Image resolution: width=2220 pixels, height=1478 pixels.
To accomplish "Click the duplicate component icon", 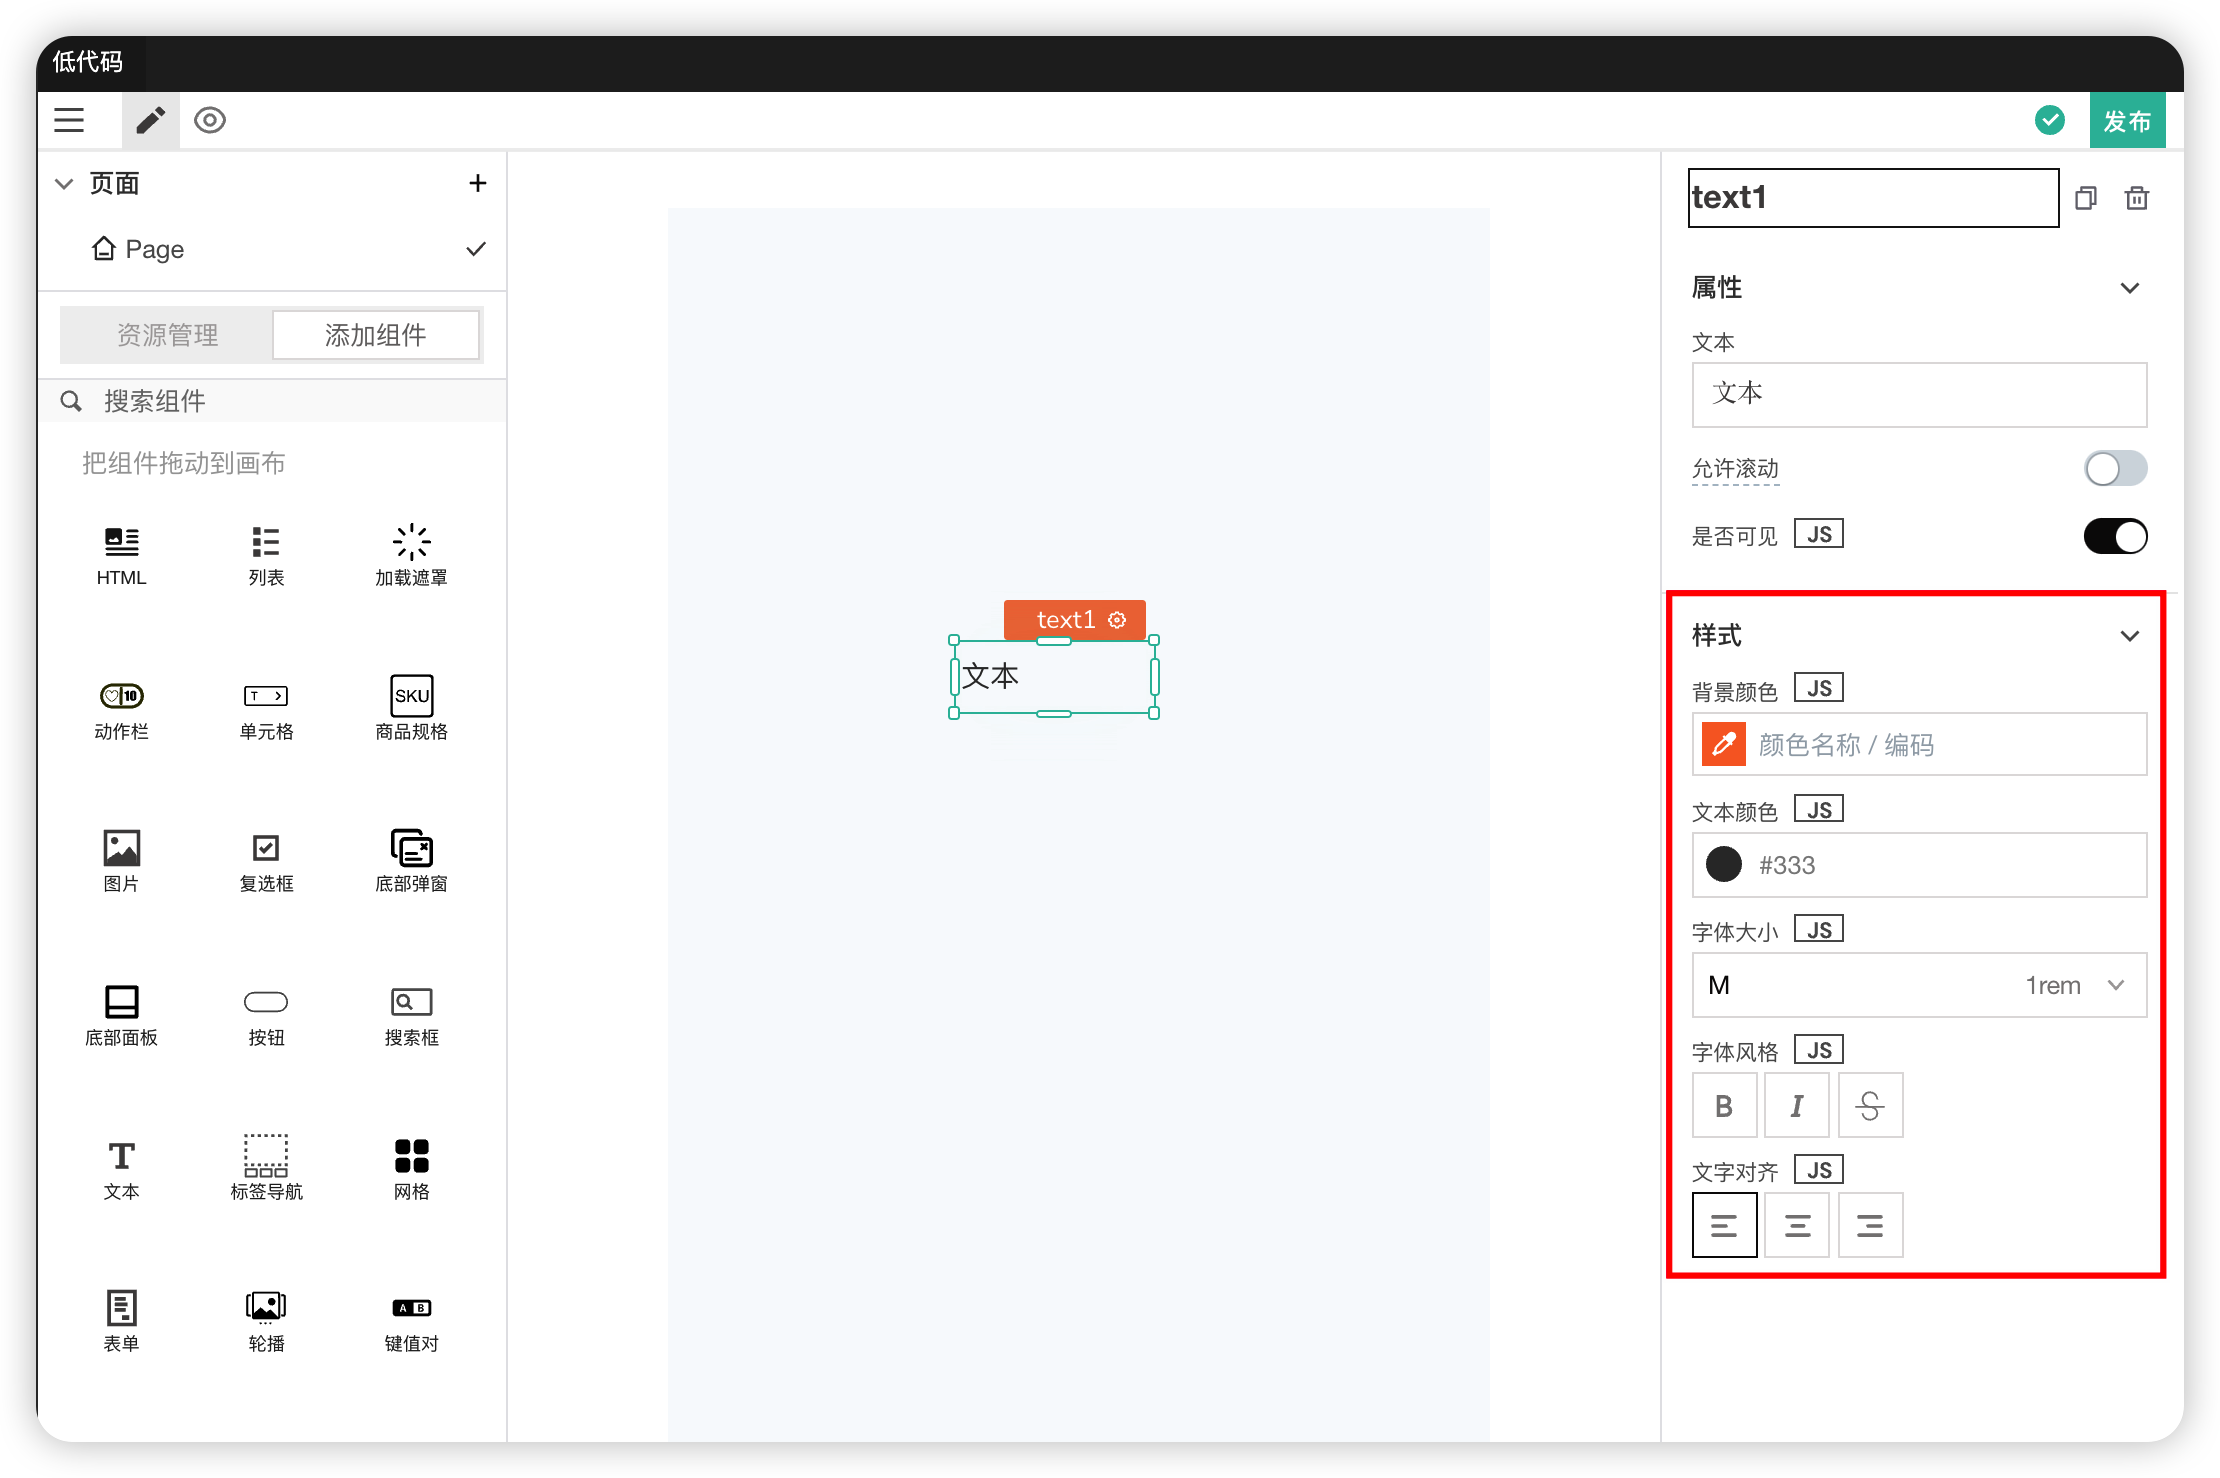I will pos(2085,198).
